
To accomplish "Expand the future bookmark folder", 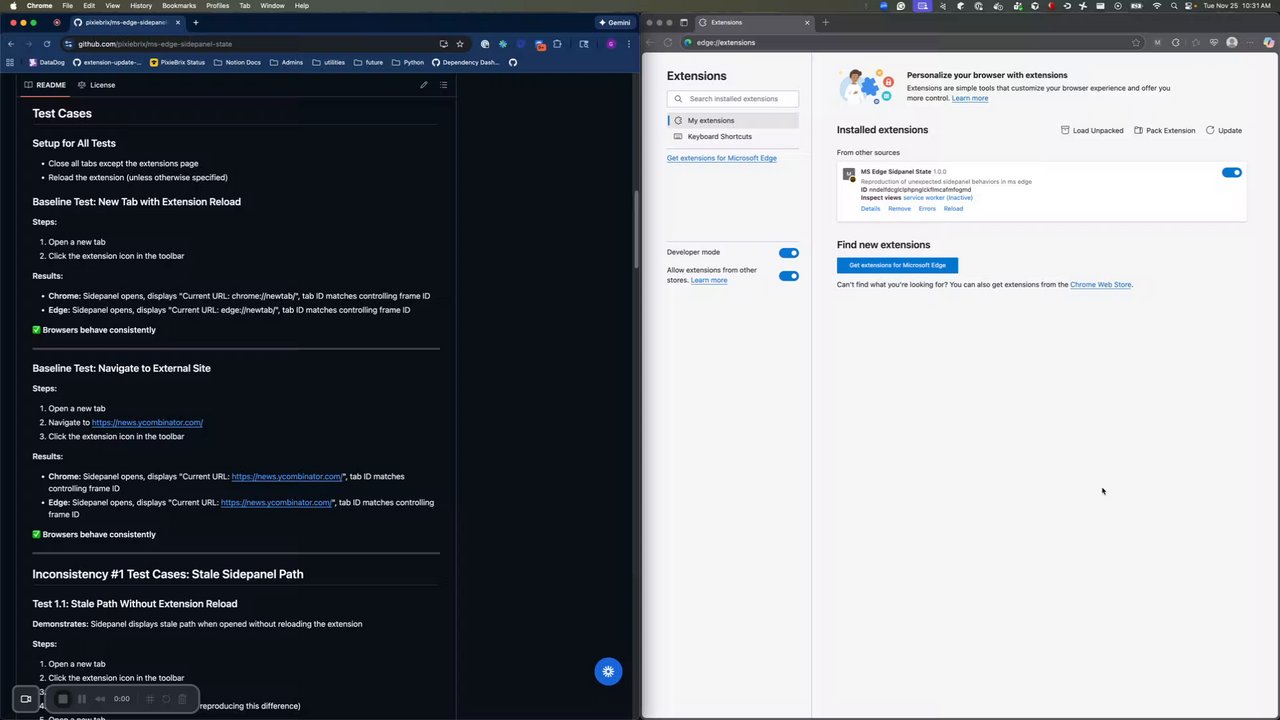I will tap(368, 62).
